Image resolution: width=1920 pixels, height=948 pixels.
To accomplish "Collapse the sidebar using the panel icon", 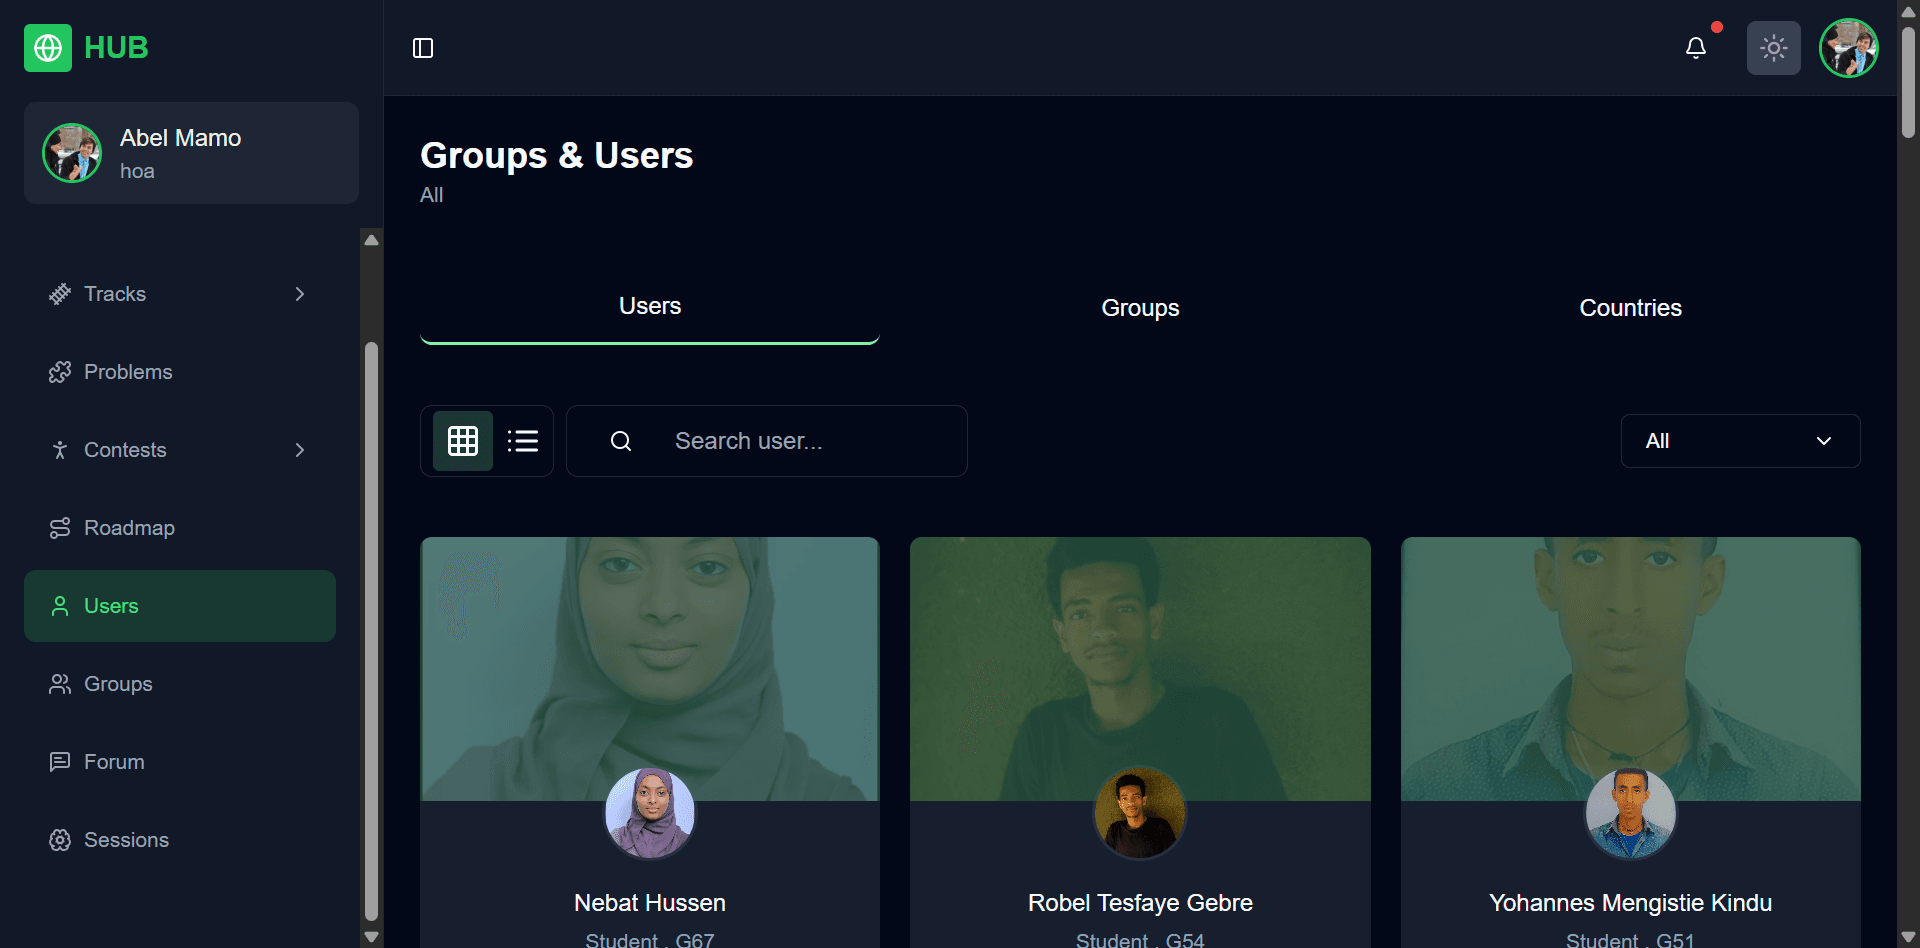I will [423, 48].
